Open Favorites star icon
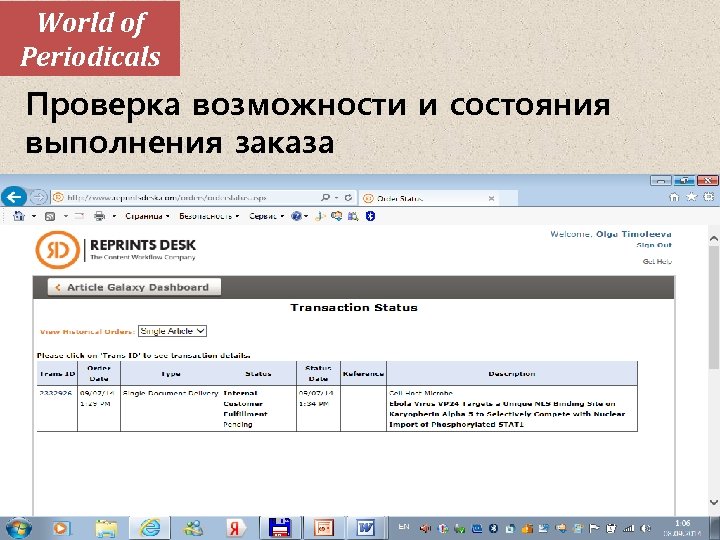The height and width of the screenshot is (540, 720). pos(691,197)
